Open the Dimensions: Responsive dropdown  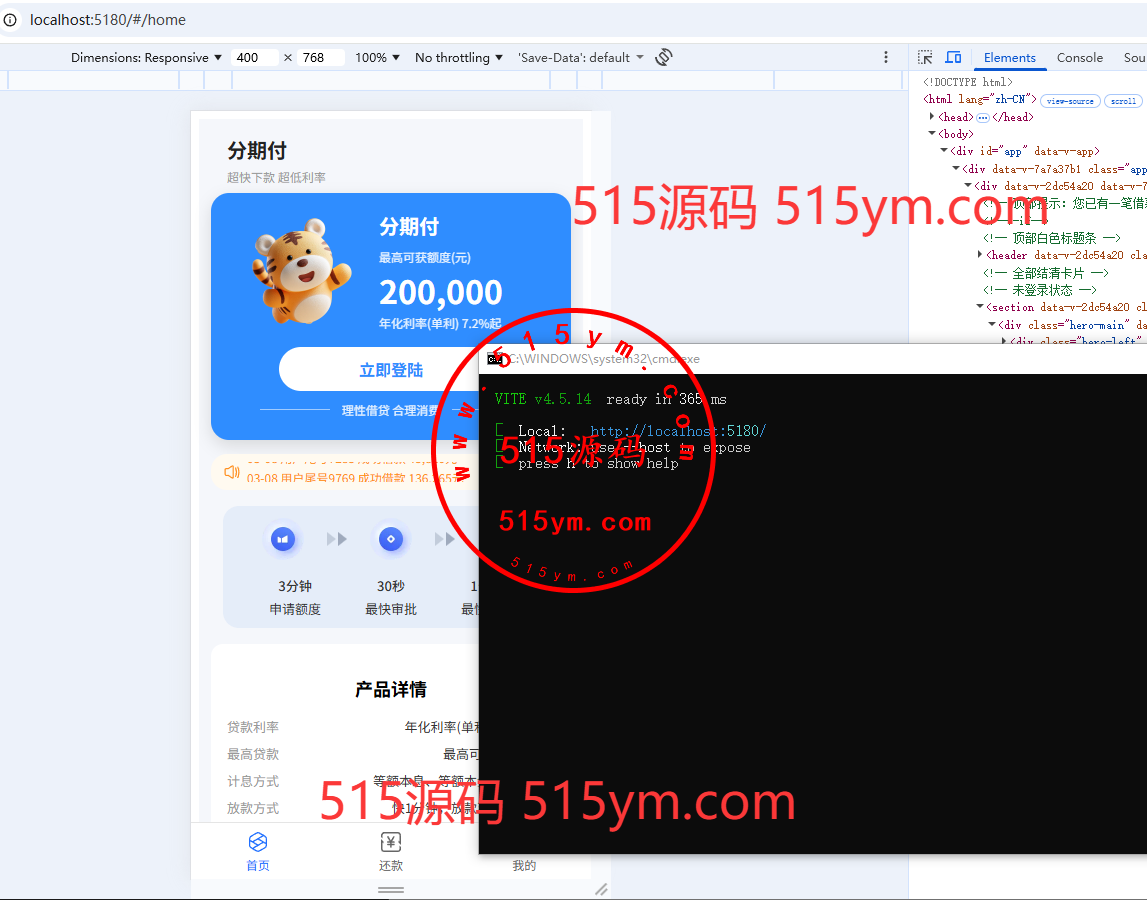(146, 57)
